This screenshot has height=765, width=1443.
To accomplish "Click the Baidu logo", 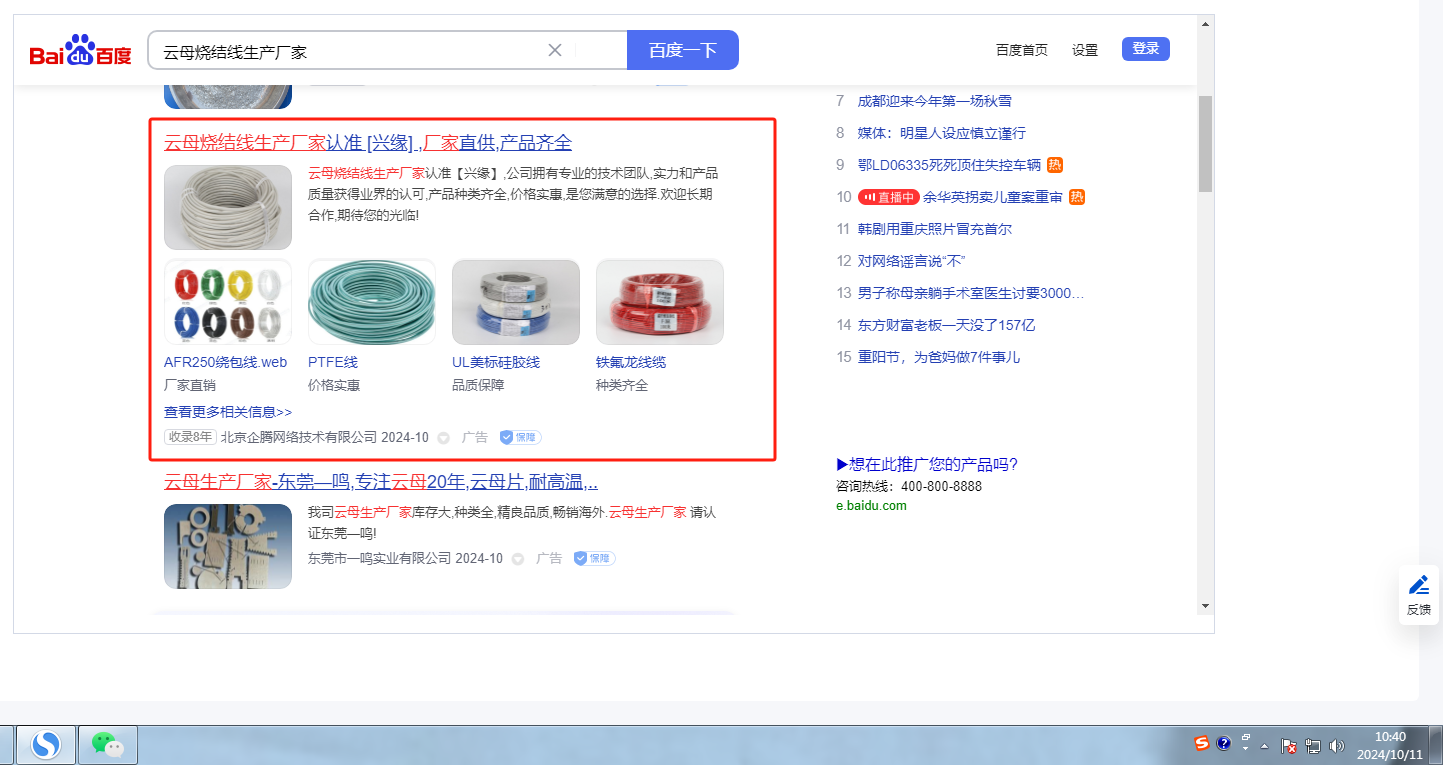I will point(80,50).
